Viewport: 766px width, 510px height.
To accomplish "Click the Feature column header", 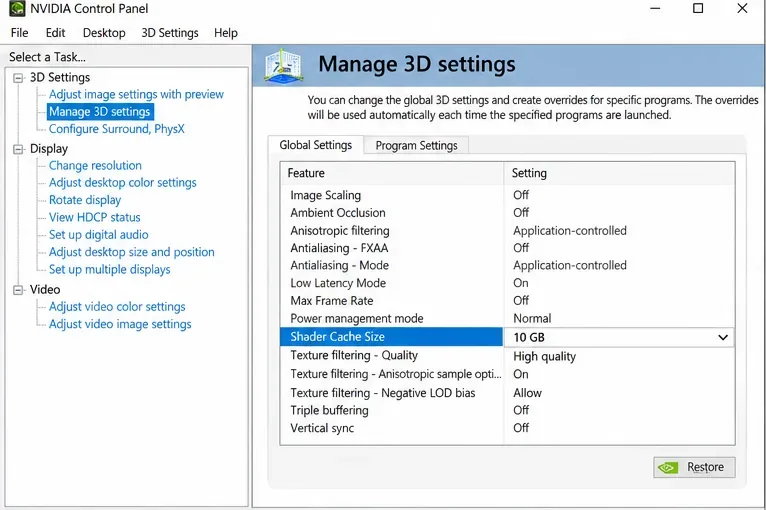I will [392, 173].
